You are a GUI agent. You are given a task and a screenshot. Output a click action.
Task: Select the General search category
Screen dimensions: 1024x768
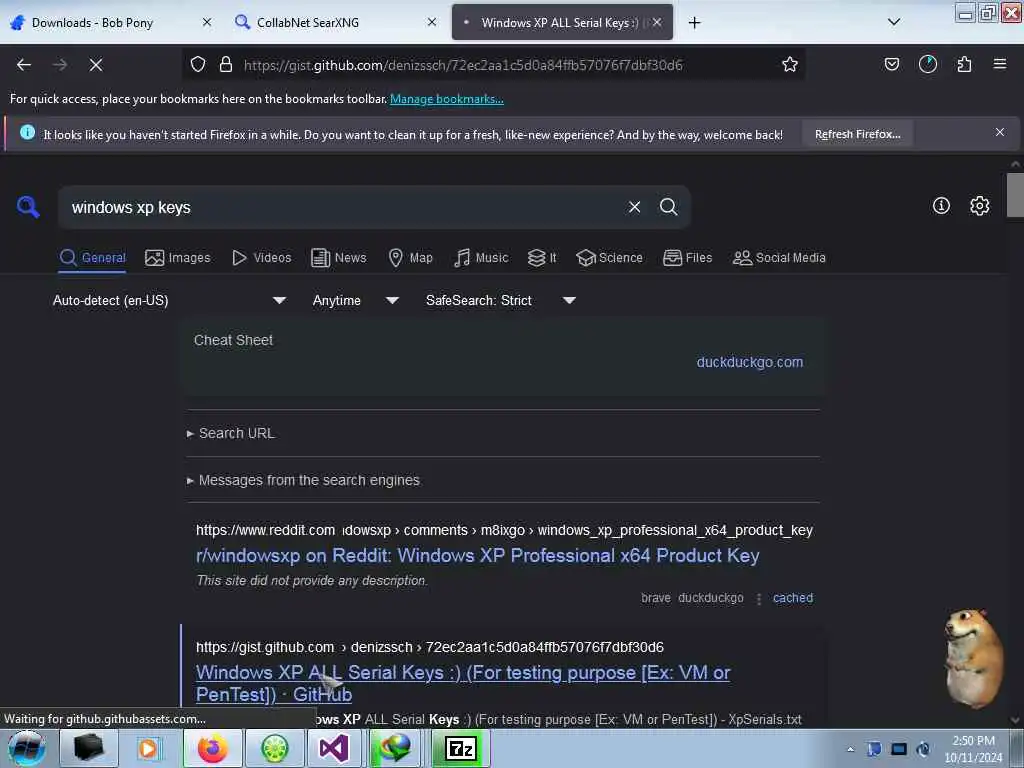click(92, 257)
